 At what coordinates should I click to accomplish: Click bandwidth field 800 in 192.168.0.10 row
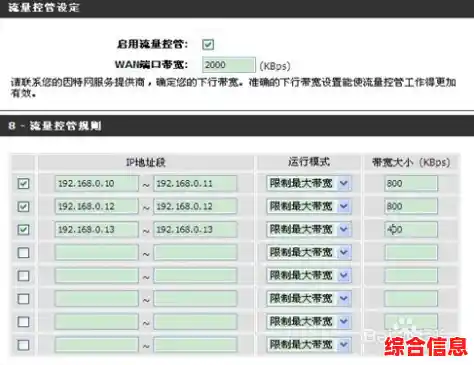pos(411,183)
